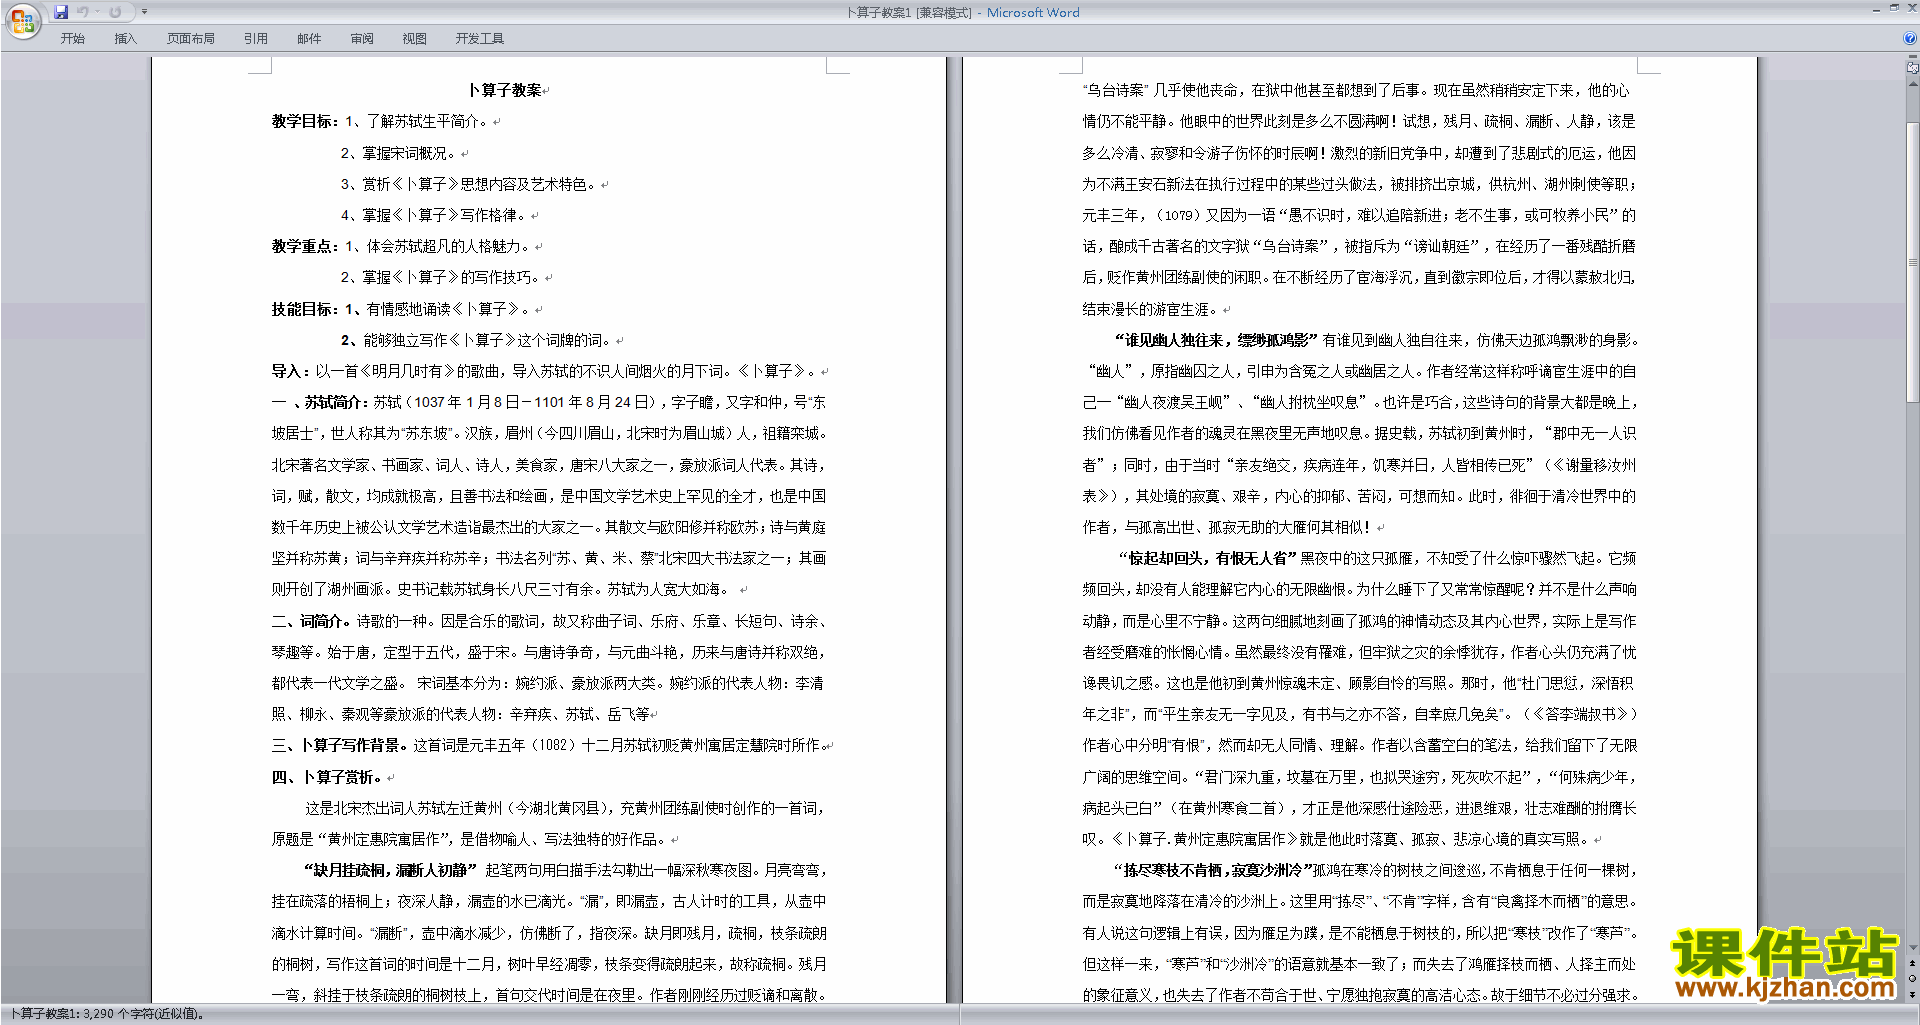Click the document title 卜算子教案

point(505,90)
